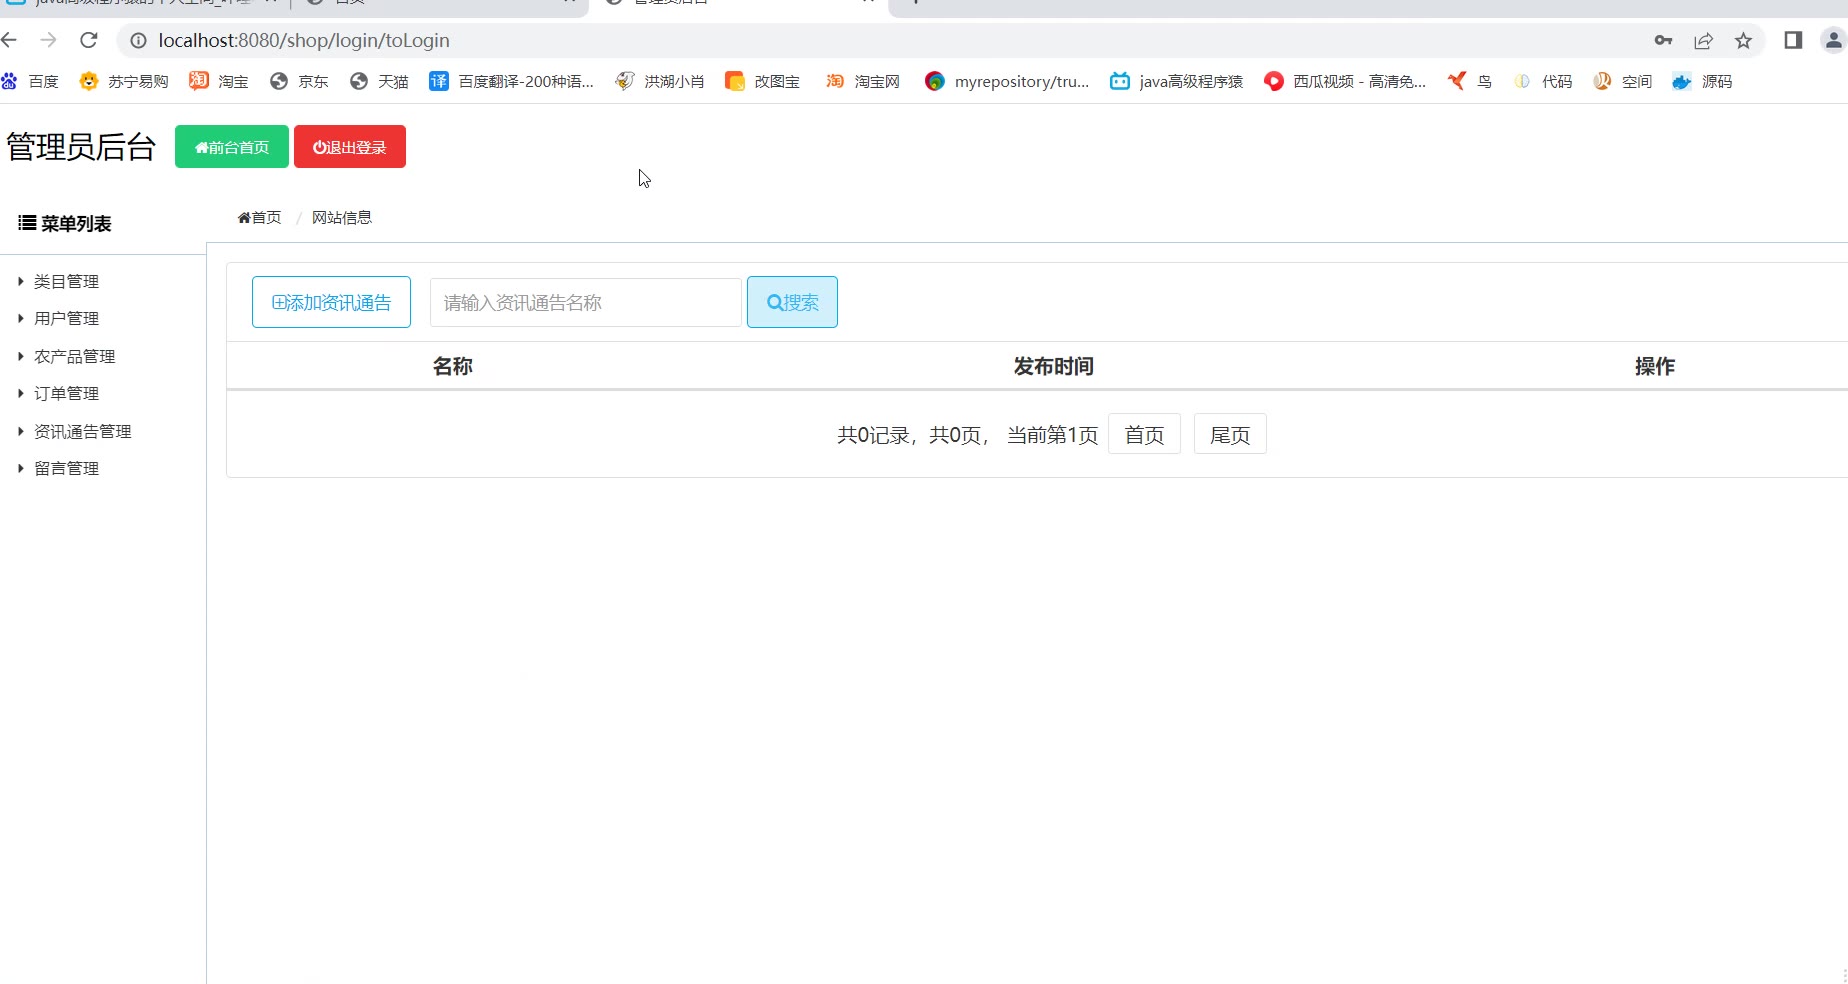Click 菜单列表 sidebar heading
Screen dimensions: 1848x984
[65, 224]
